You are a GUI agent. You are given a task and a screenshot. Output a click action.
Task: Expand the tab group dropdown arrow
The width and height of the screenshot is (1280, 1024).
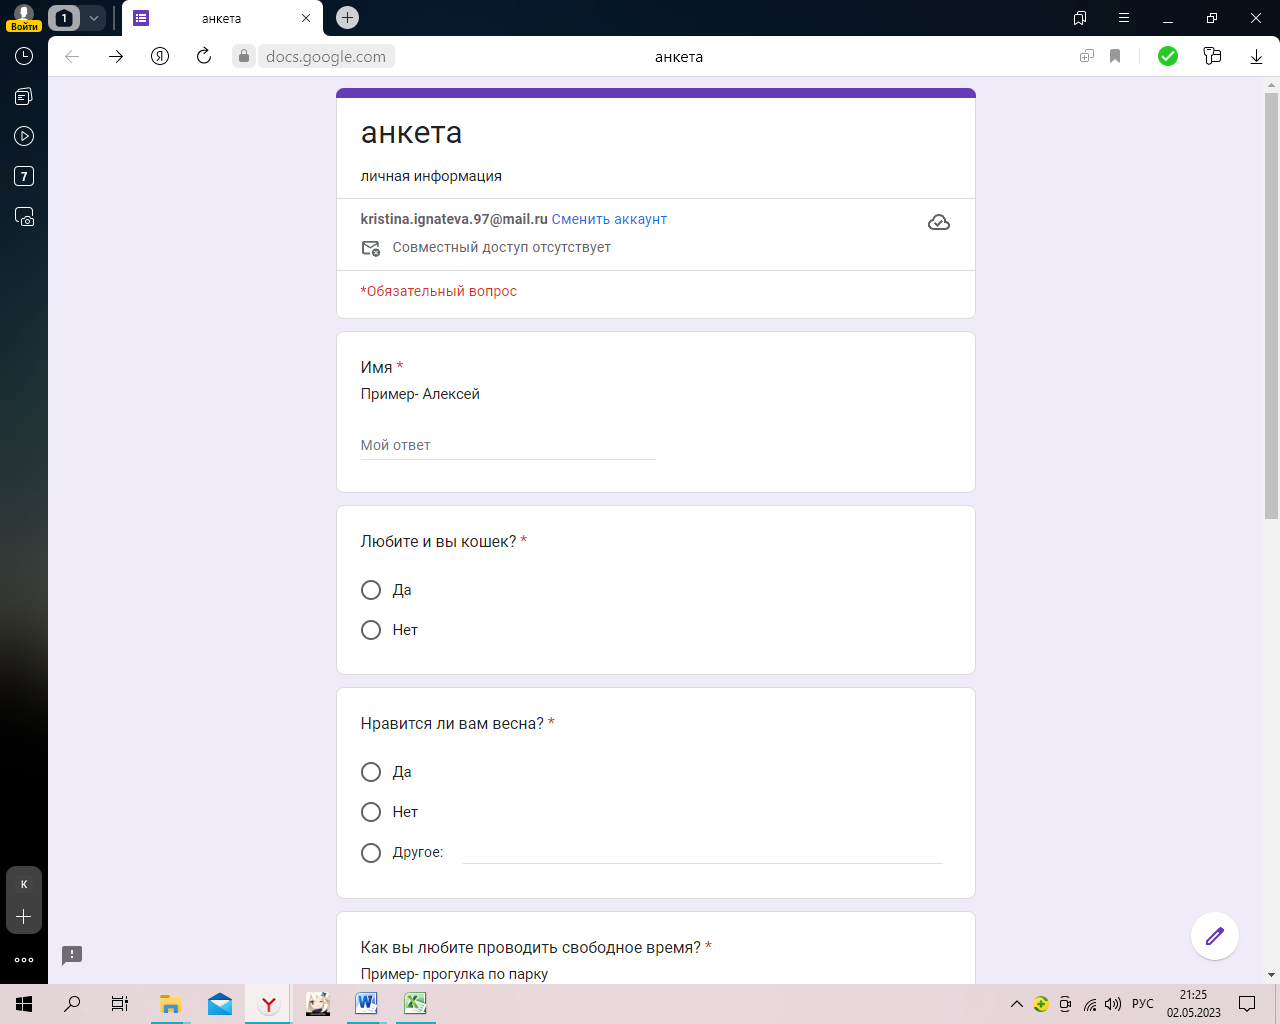[x=94, y=18]
